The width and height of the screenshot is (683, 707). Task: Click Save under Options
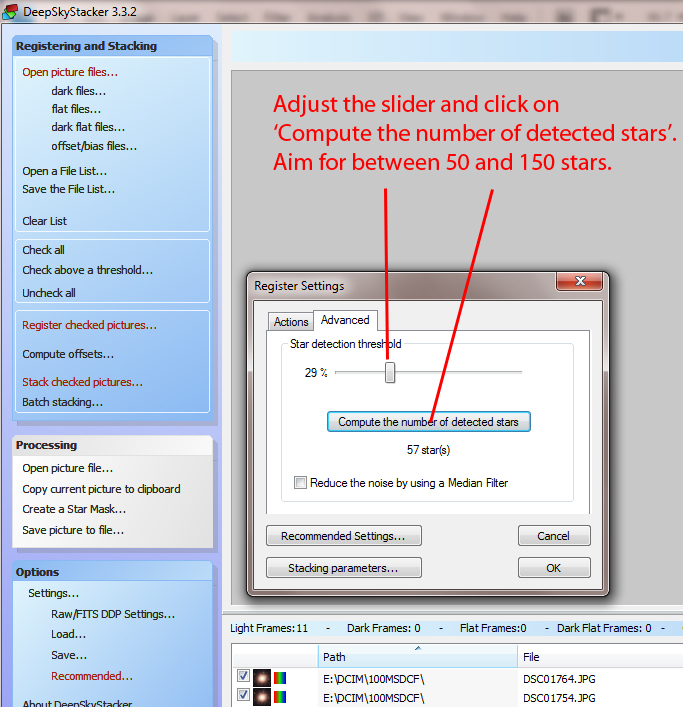click(x=69, y=655)
